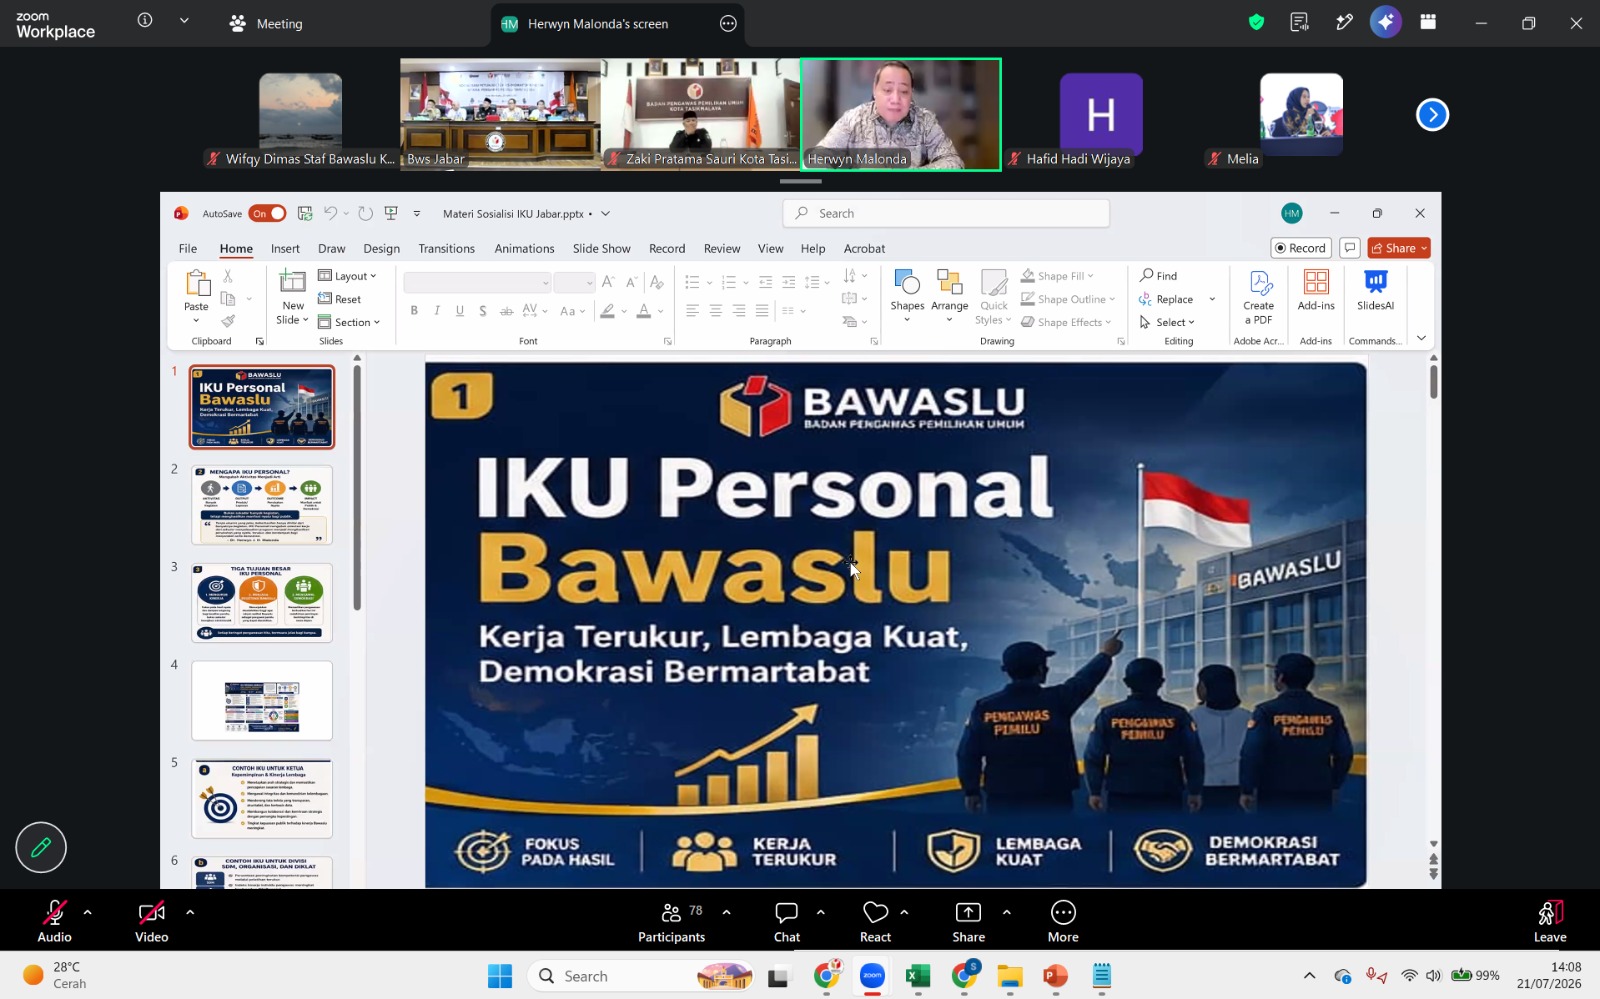
Task: Start Video camera toggle
Action: click(152, 921)
